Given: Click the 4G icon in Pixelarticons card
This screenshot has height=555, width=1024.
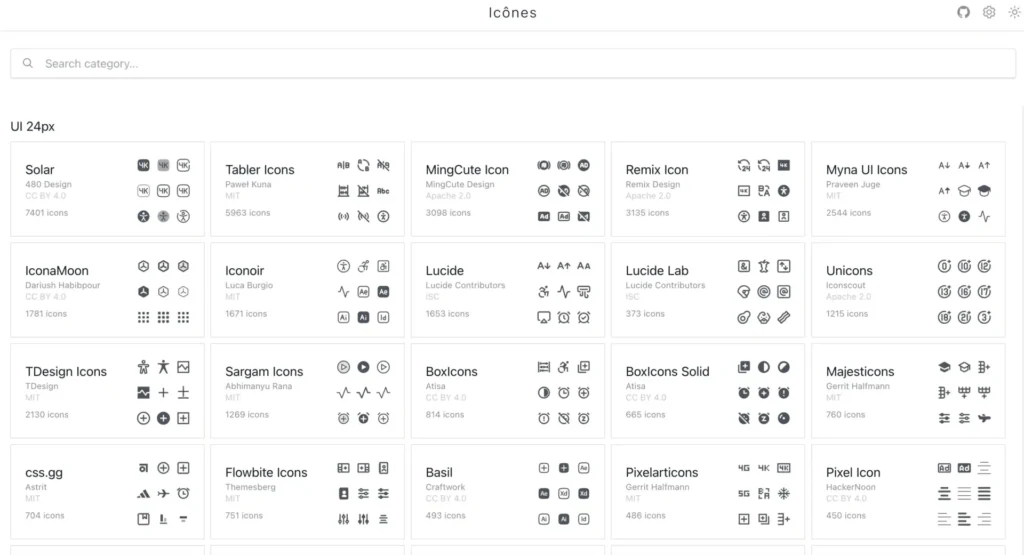Looking at the screenshot, I should click(x=744, y=468).
